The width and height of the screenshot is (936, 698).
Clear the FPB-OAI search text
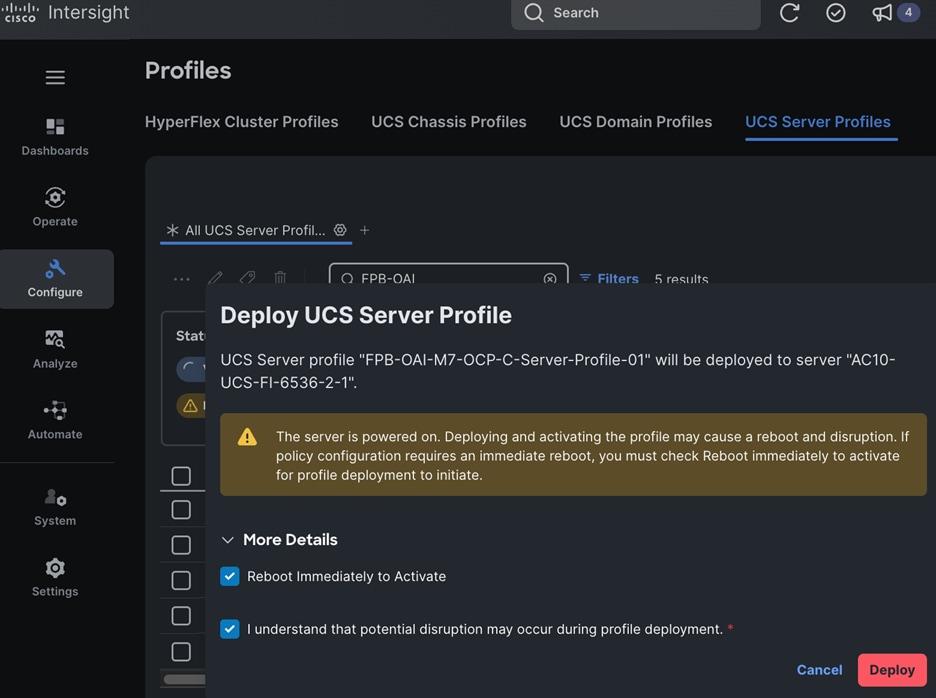click(550, 278)
